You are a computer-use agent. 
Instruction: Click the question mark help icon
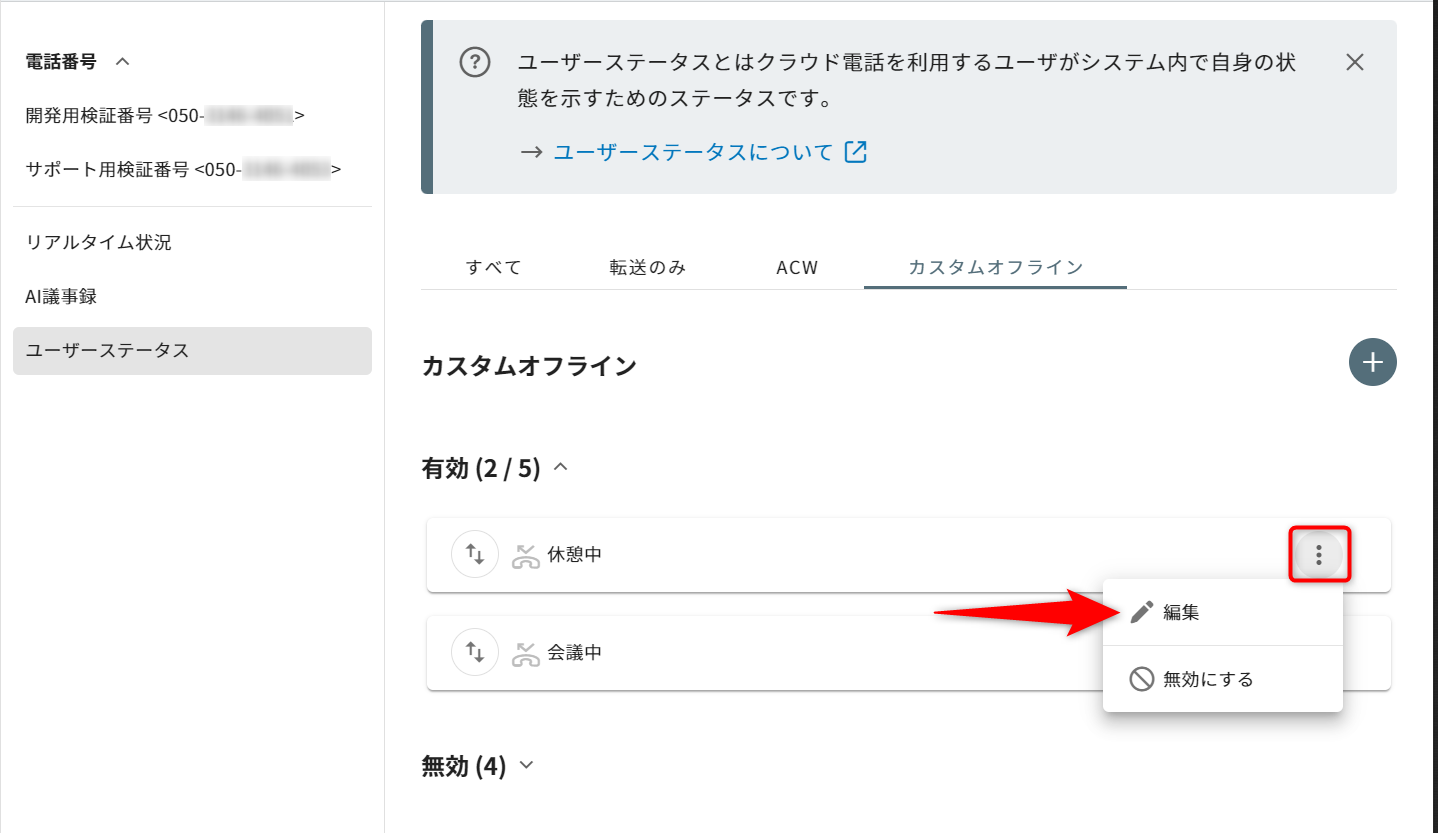pyautogui.click(x=475, y=63)
